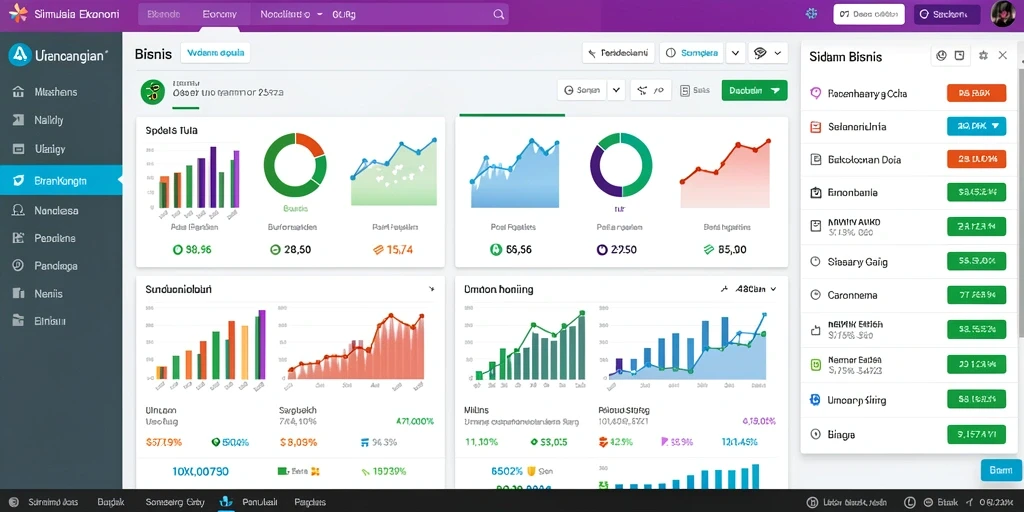
Task: Open the blue Selanoriulnia value dropdown
Action: click(x=976, y=126)
